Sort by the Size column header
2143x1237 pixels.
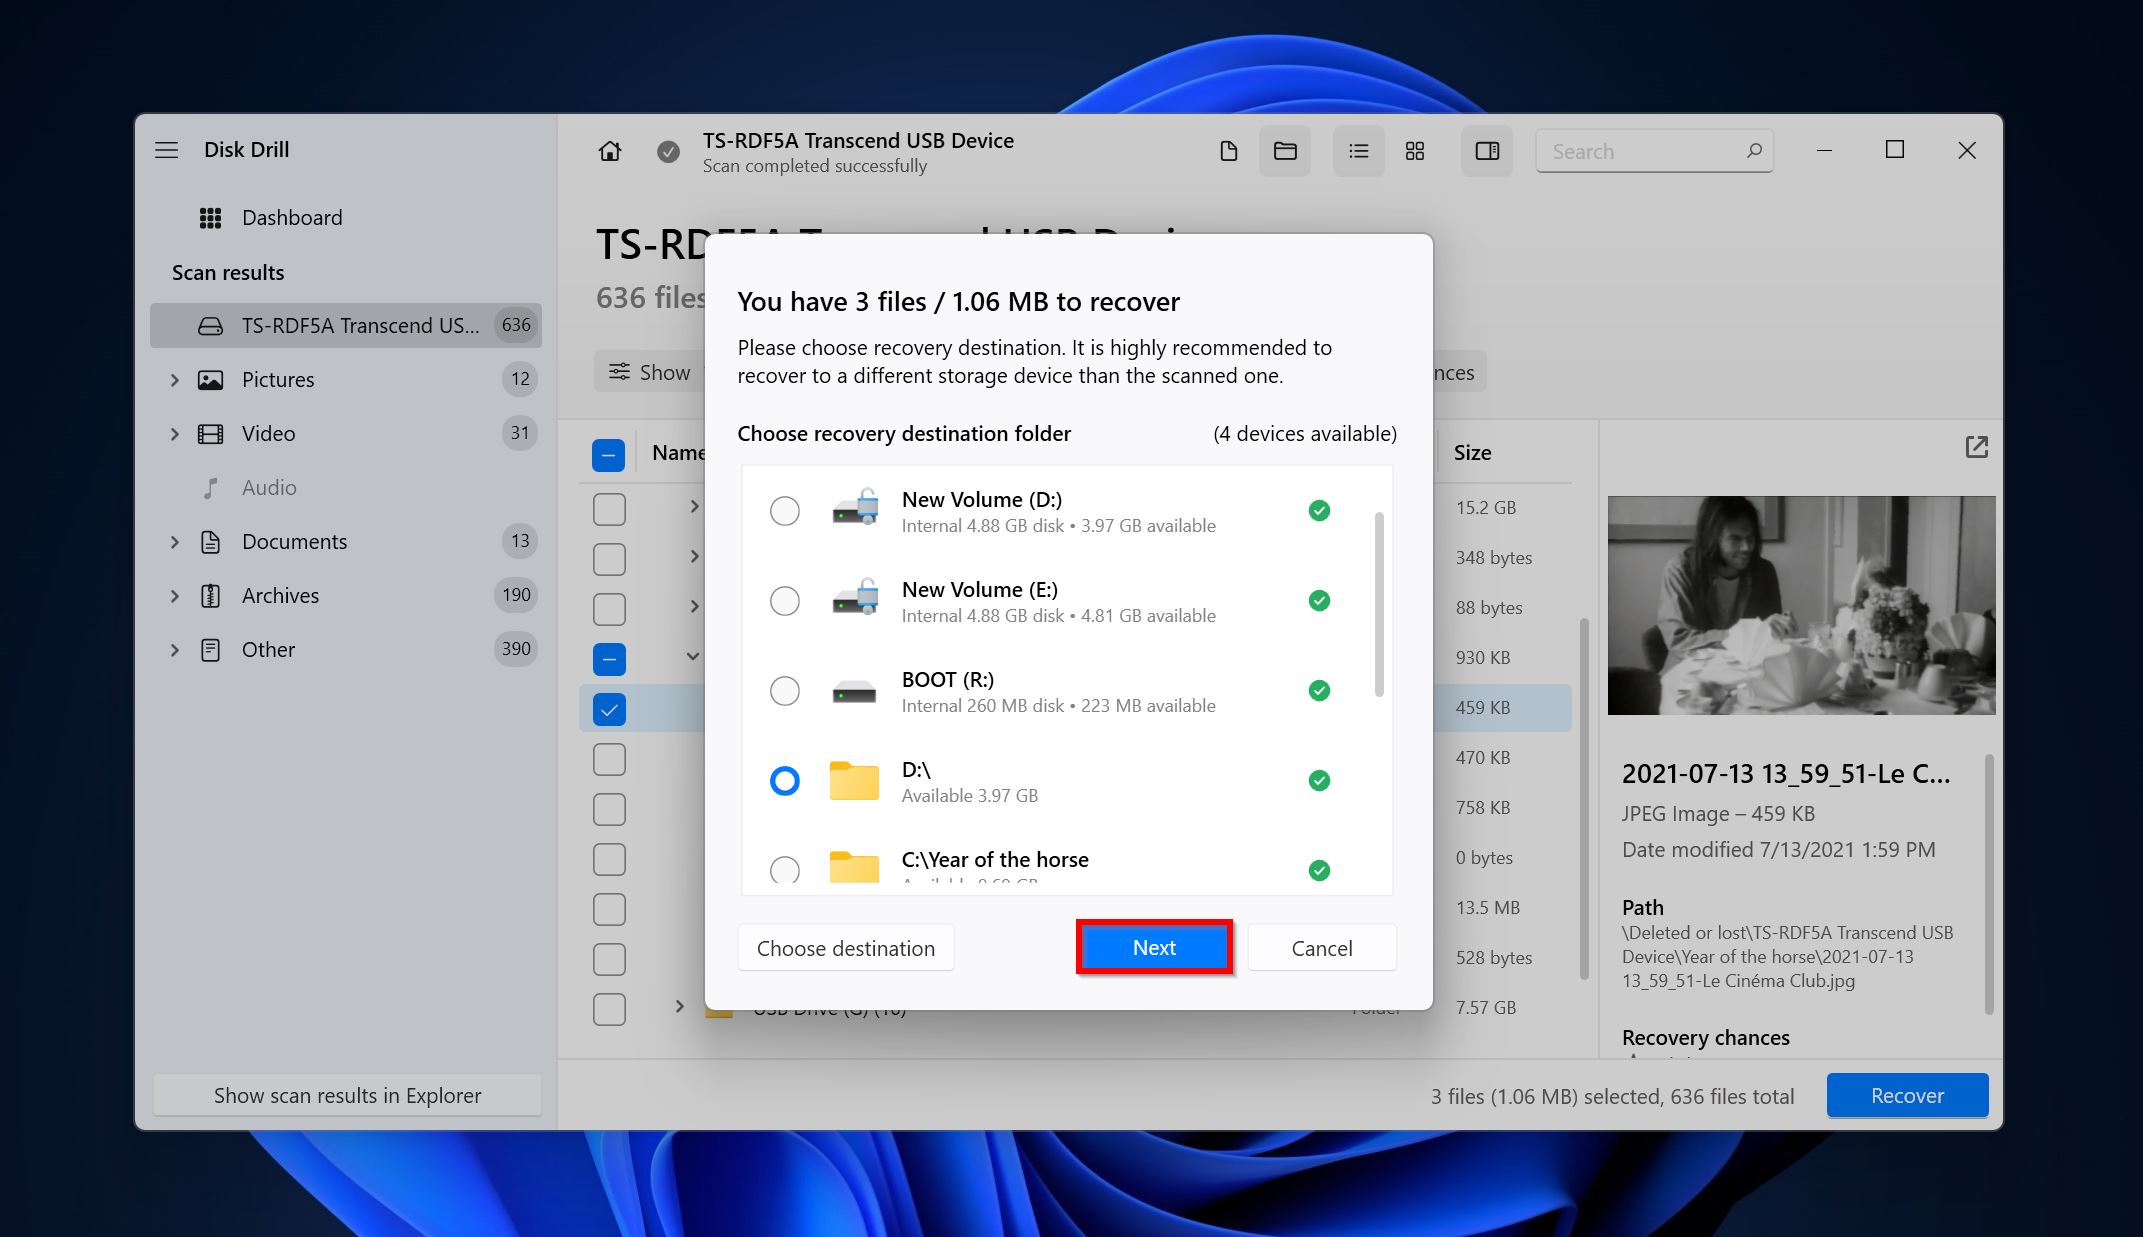point(1473,453)
